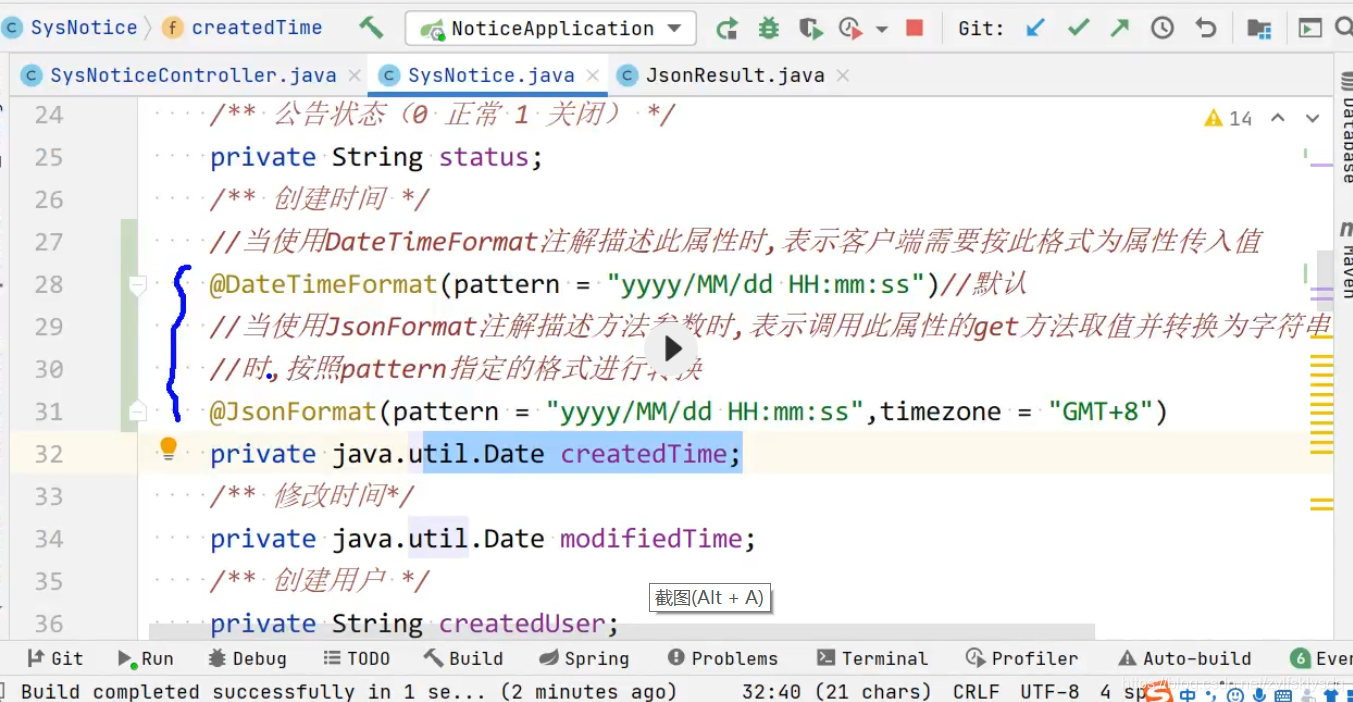Toggle the fold marker on line 31
This screenshot has width=1353, height=702.
coord(137,412)
